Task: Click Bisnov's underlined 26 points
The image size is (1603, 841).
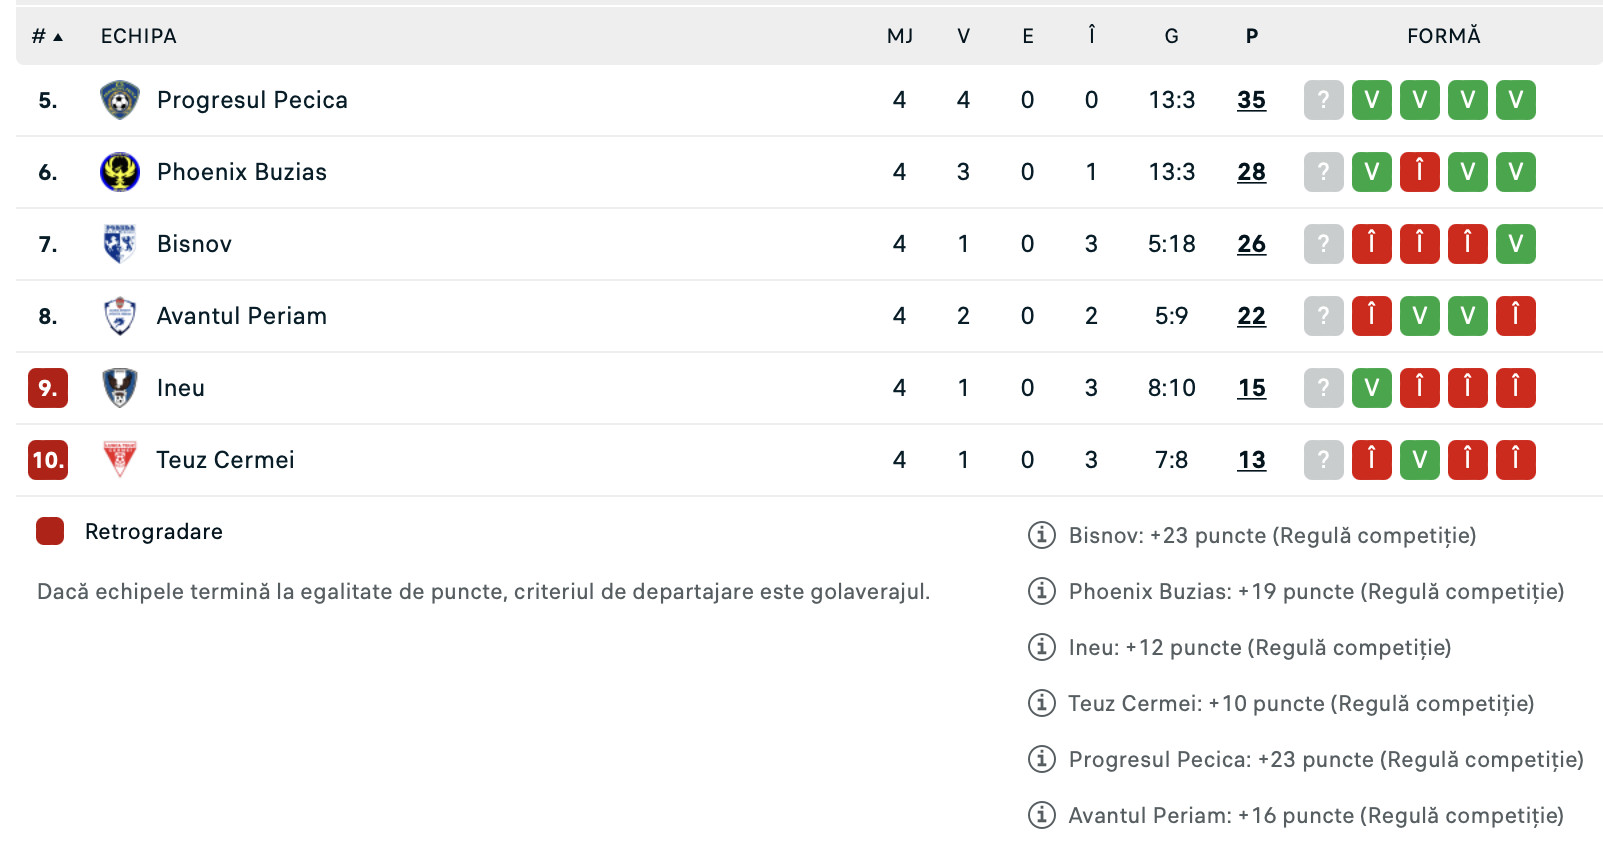Action: [1252, 244]
